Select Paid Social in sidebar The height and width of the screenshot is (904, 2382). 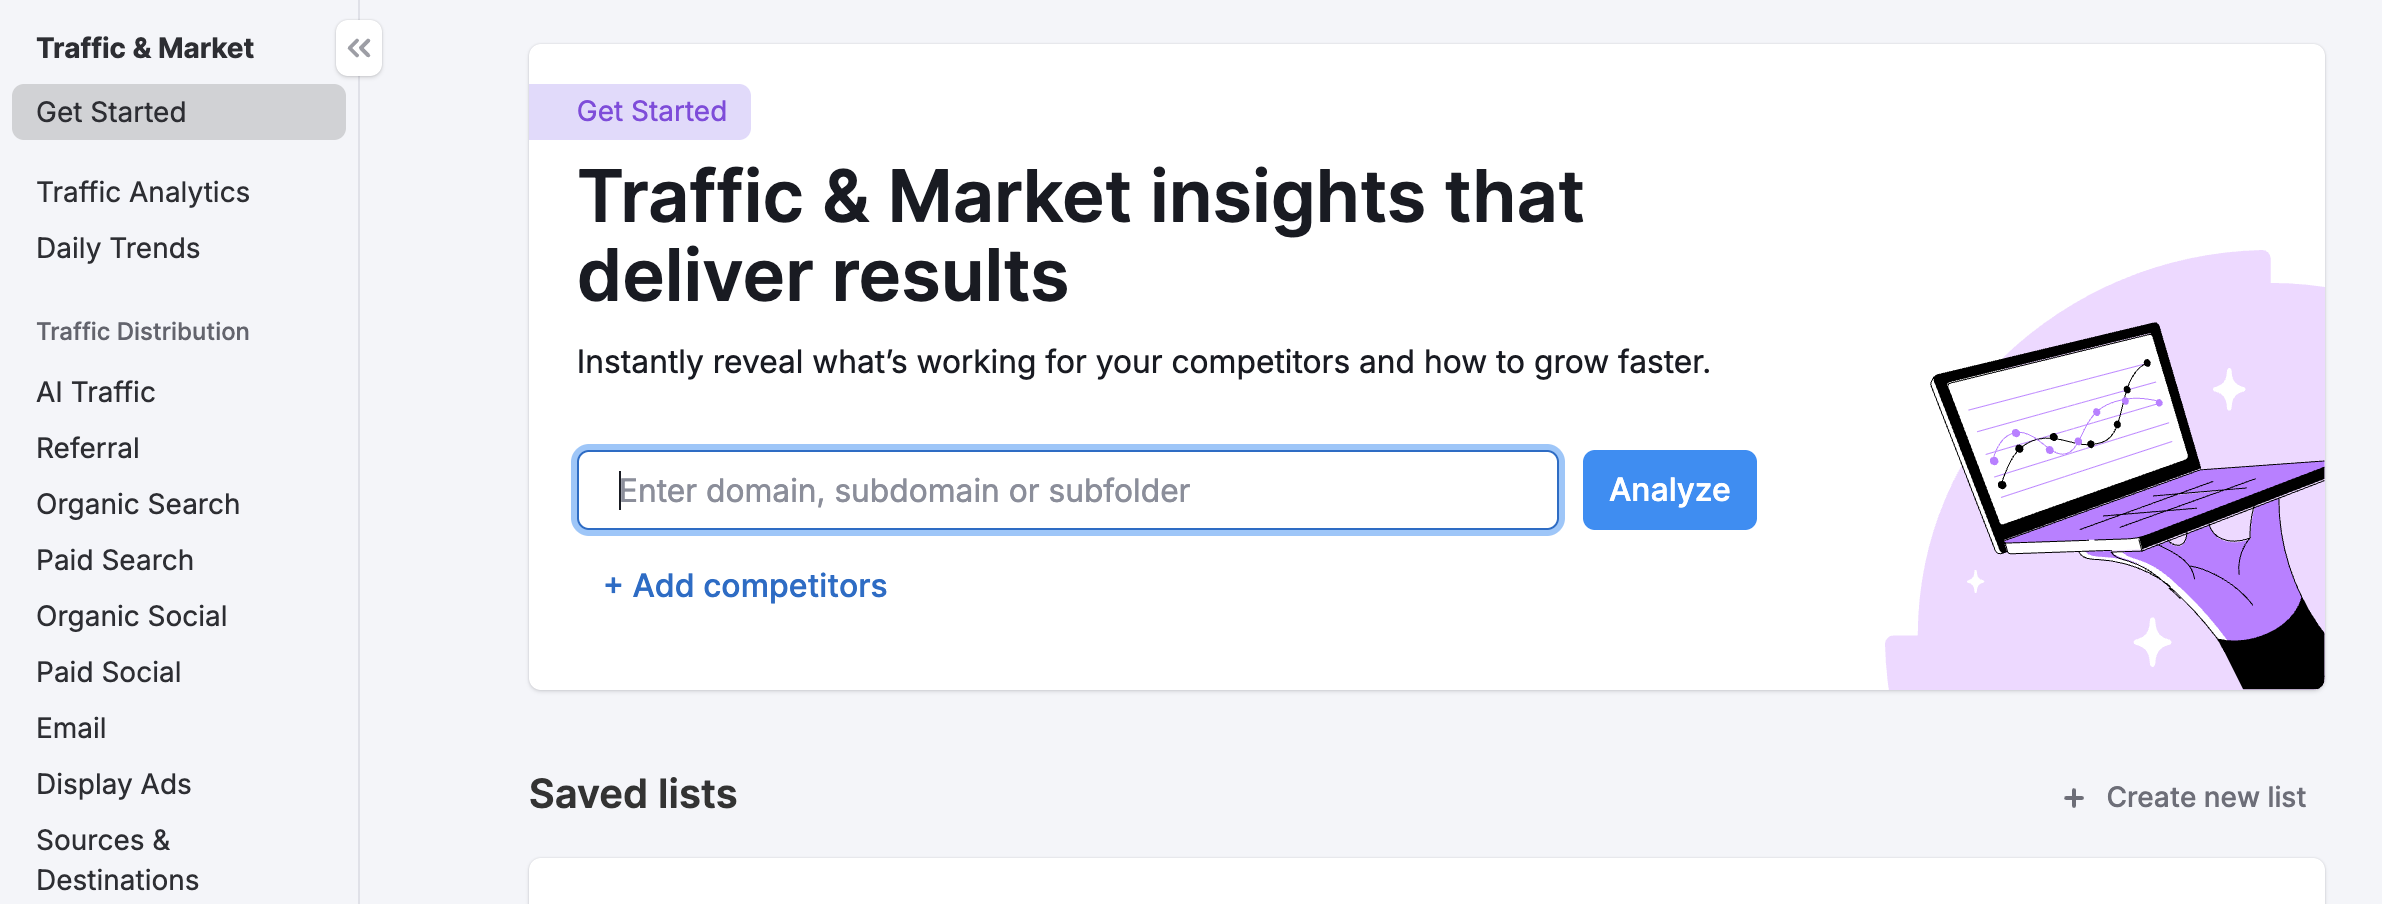pyautogui.click(x=109, y=672)
